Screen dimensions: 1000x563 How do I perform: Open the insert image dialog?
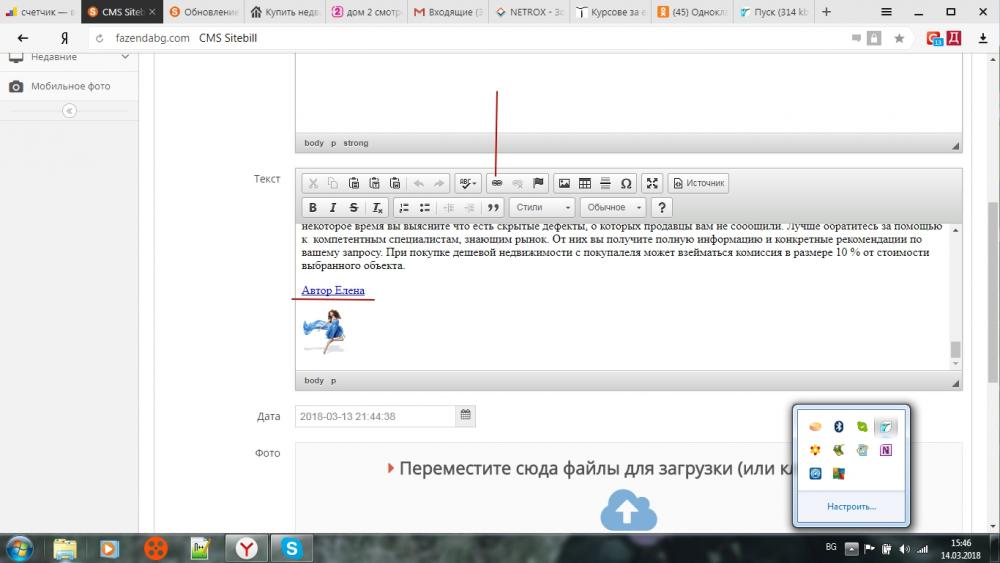pyautogui.click(x=564, y=183)
